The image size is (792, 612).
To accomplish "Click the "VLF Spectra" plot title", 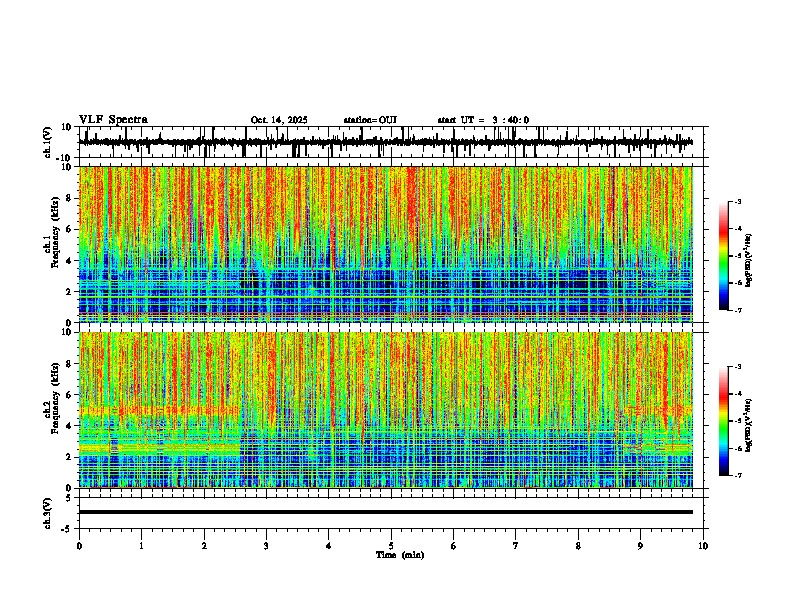I will click(x=113, y=119).
